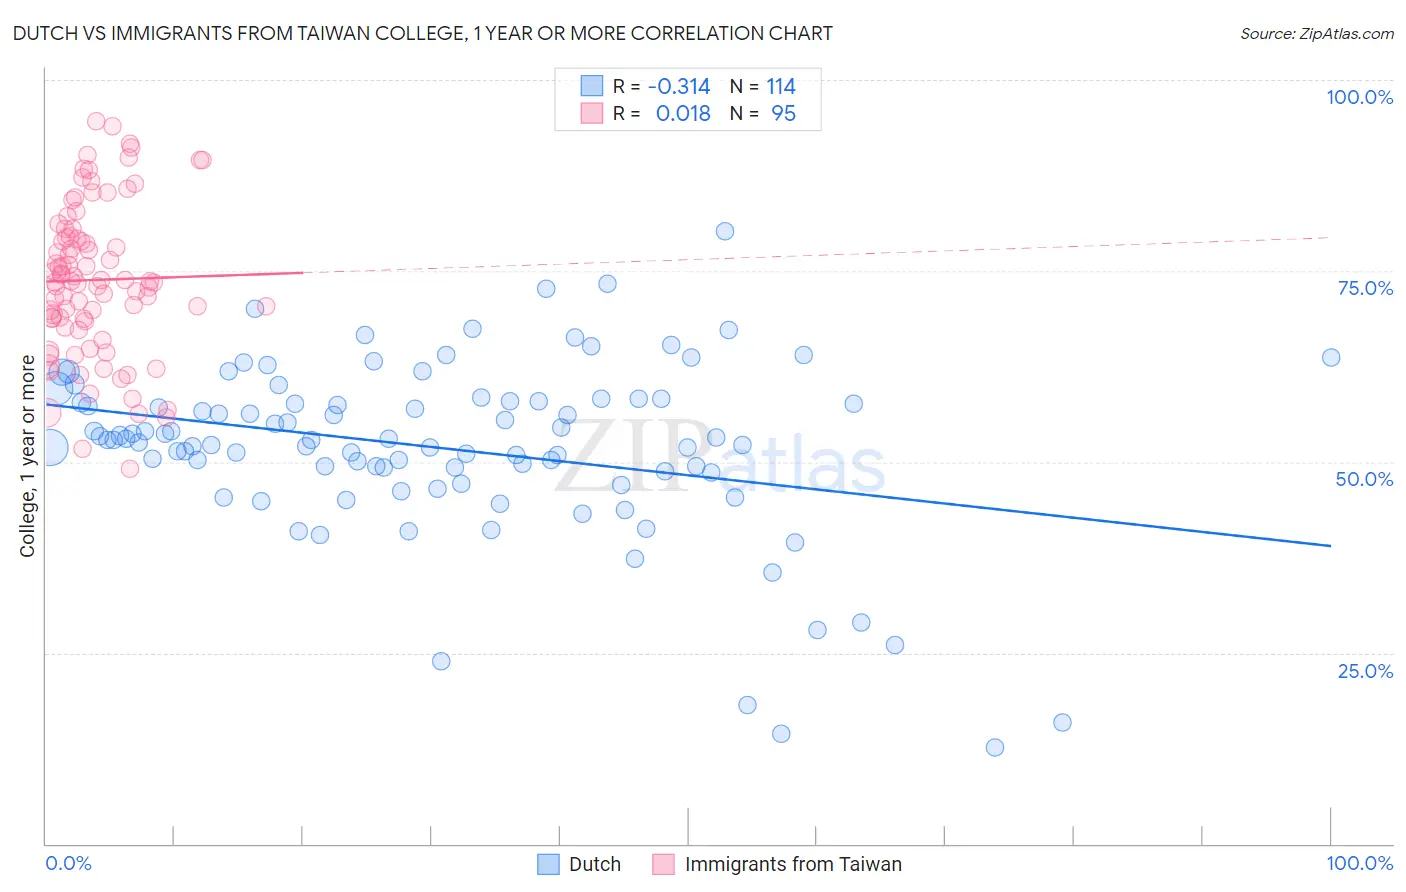Click the 75.0% y-axis label
The width and height of the screenshot is (1406, 892).
(1365, 288)
